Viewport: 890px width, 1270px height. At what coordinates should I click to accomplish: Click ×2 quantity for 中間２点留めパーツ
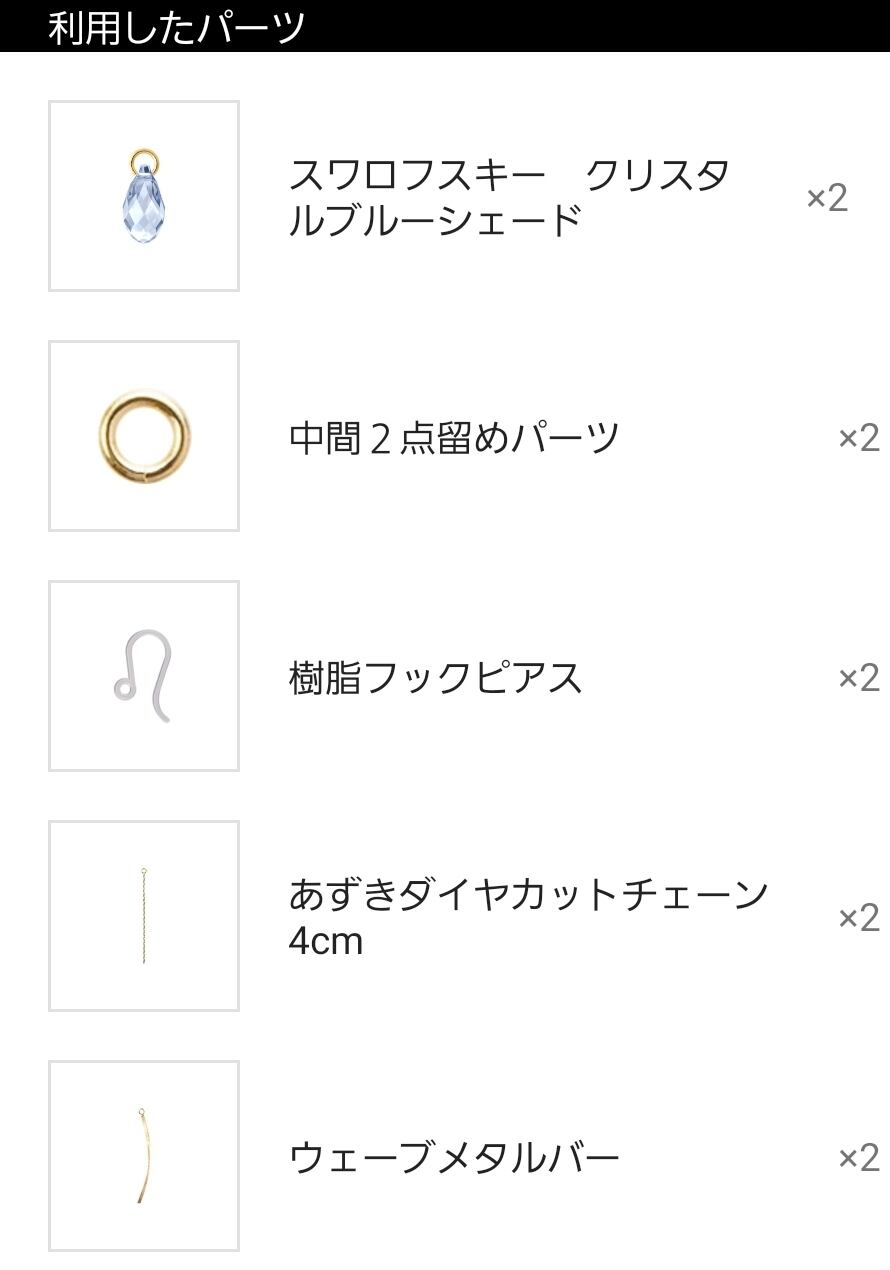pyautogui.click(x=858, y=438)
